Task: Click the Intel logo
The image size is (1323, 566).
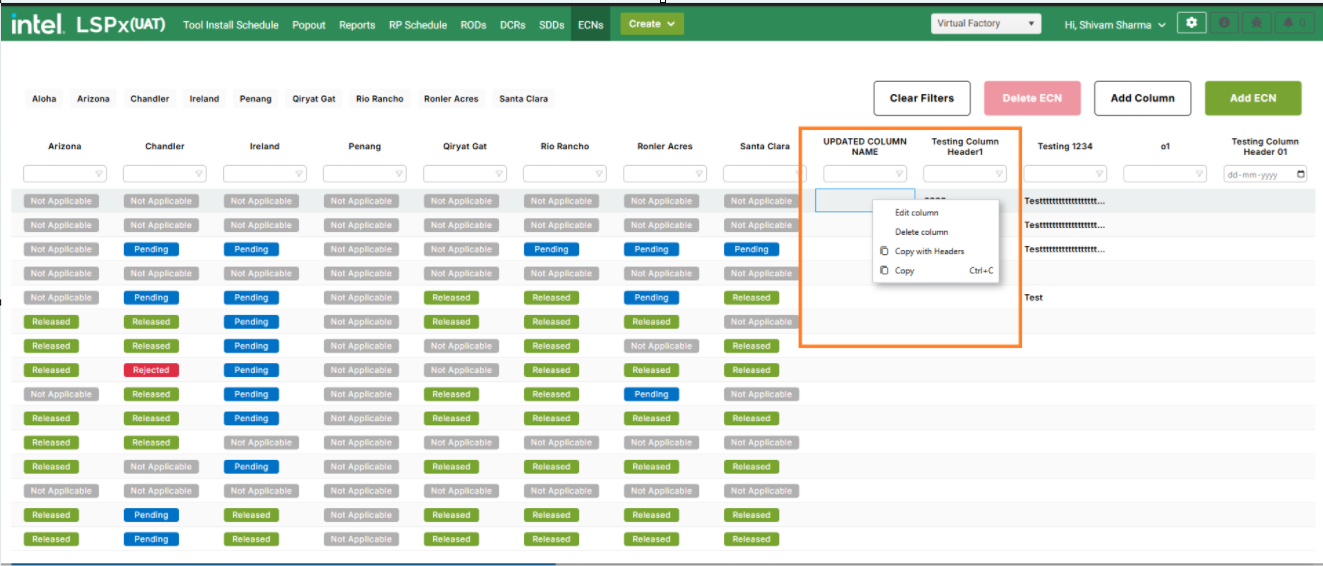Action: click(x=38, y=24)
